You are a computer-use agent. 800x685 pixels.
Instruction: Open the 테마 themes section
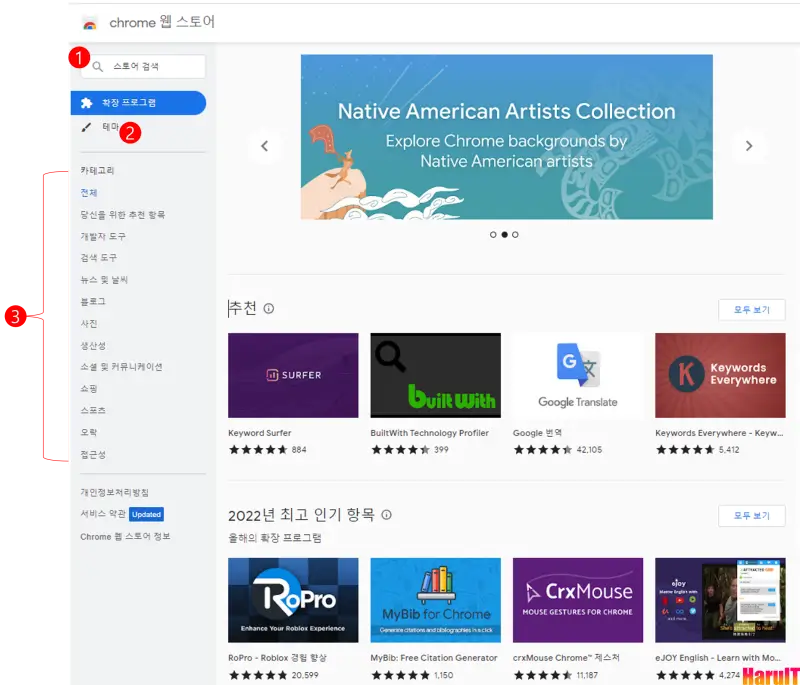click(110, 126)
